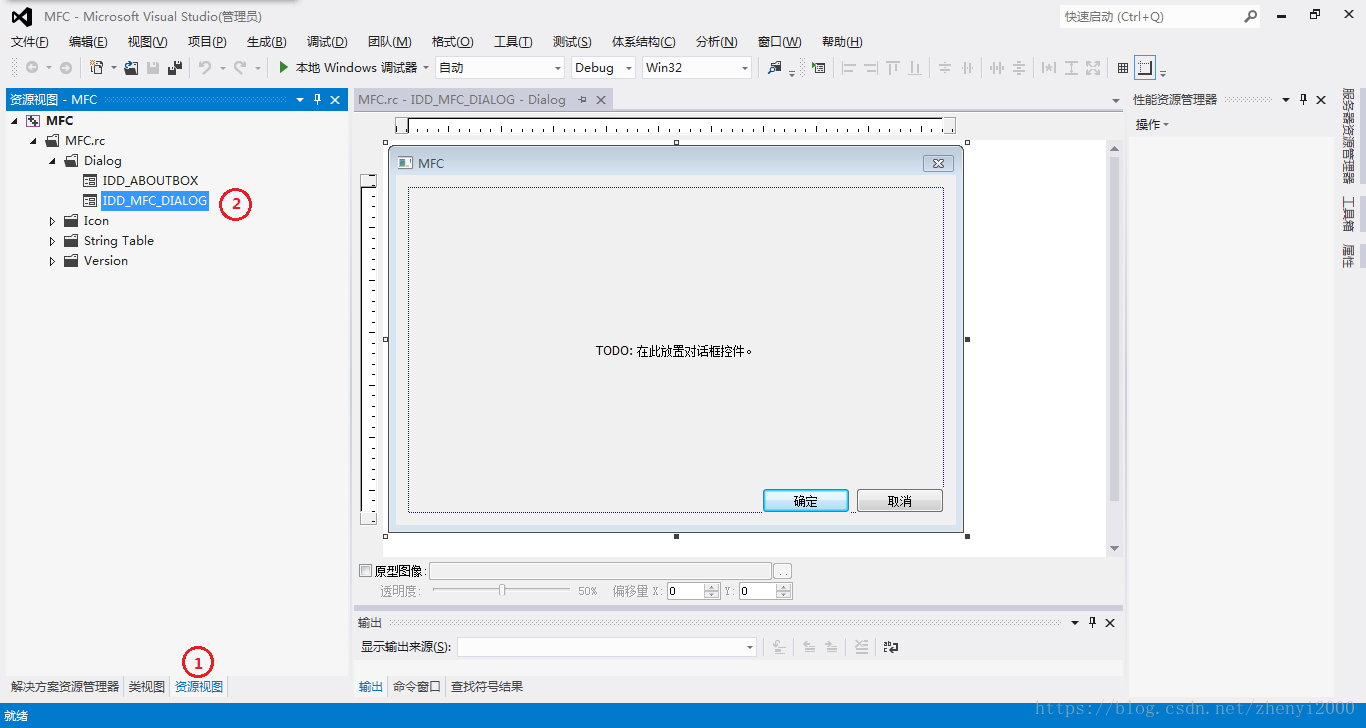Viewport: 1366px width, 728px height.
Task: Open the debugger mode dropdown next to the debugger
Action: pos(500,67)
